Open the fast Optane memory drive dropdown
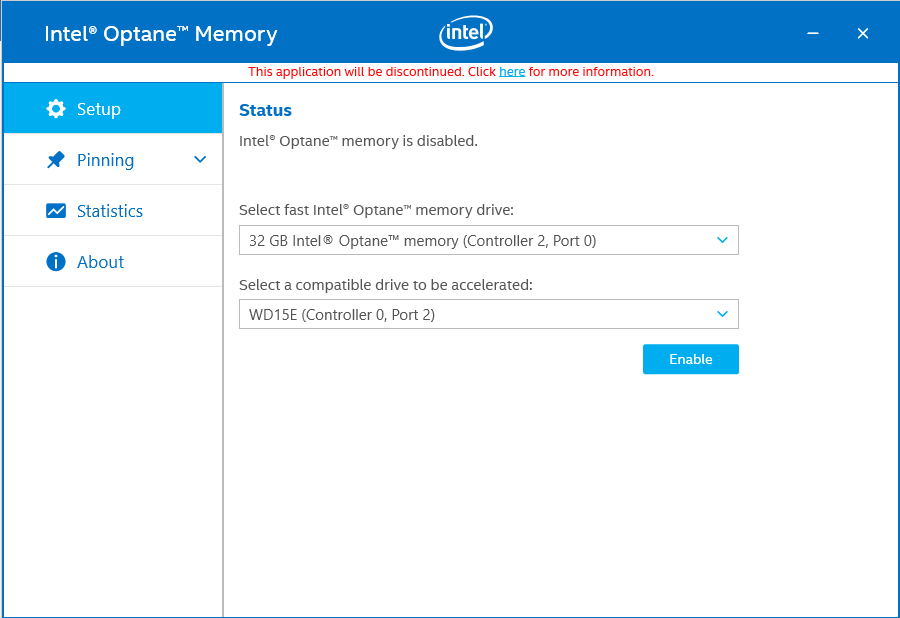This screenshot has width=900, height=618. pos(488,240)
